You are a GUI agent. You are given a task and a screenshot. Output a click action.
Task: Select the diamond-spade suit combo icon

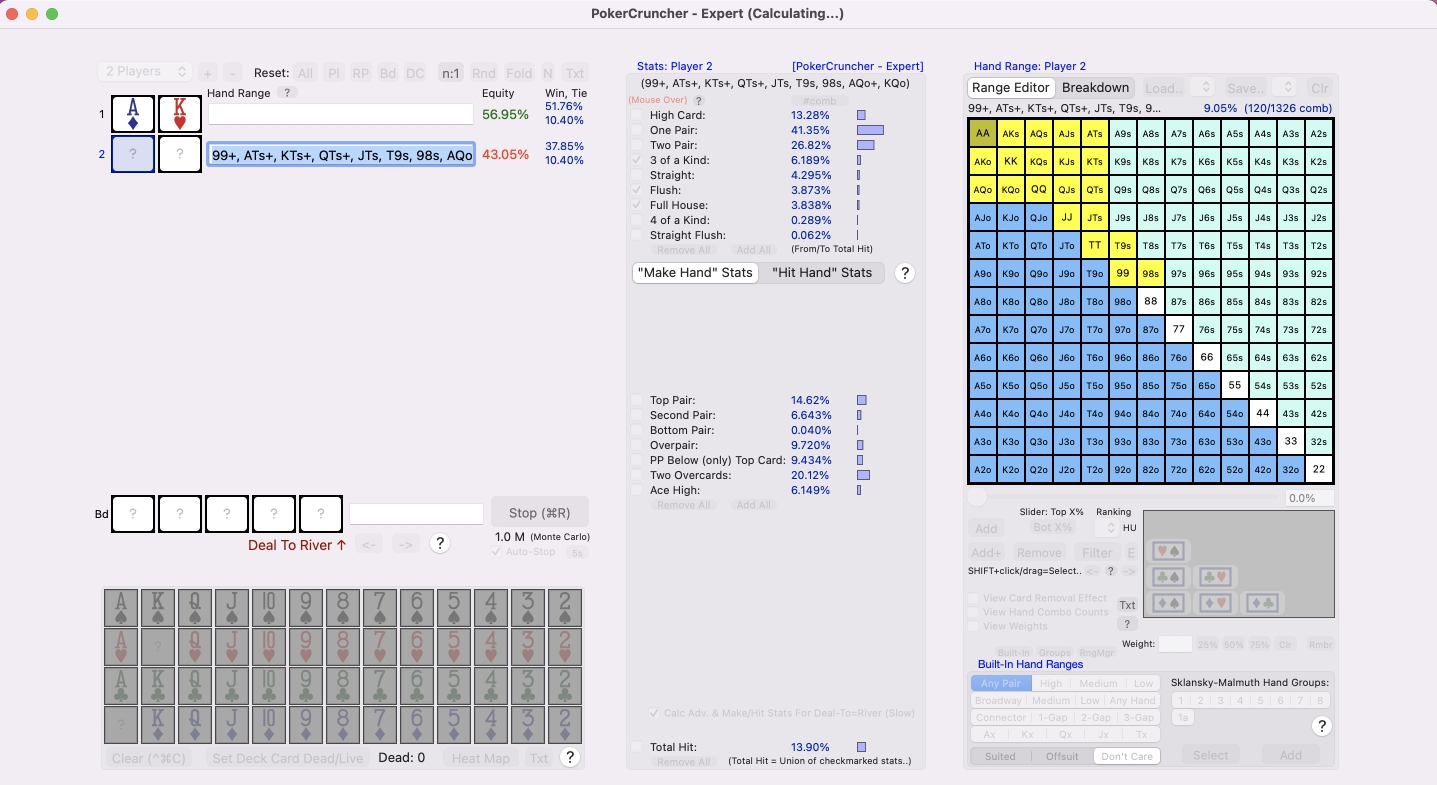tap(1168, 603)
